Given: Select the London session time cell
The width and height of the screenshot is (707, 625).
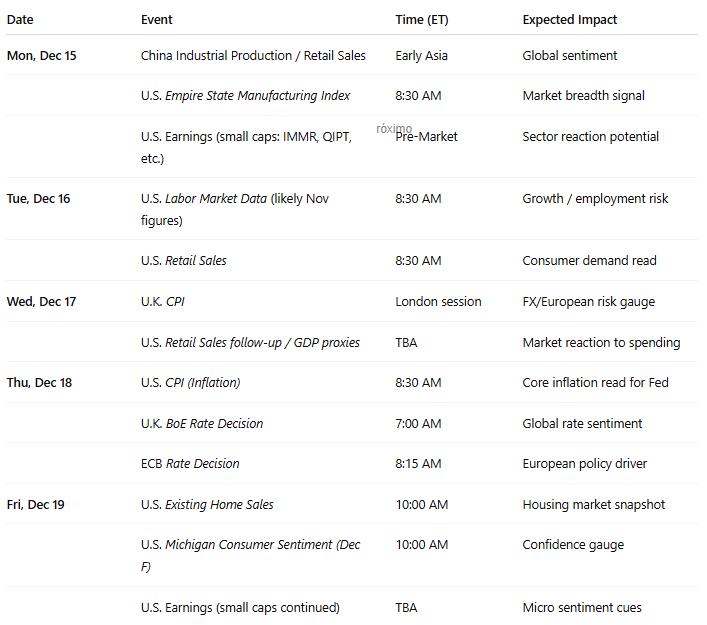Looking at the screenshot, I should coord(438,301).
